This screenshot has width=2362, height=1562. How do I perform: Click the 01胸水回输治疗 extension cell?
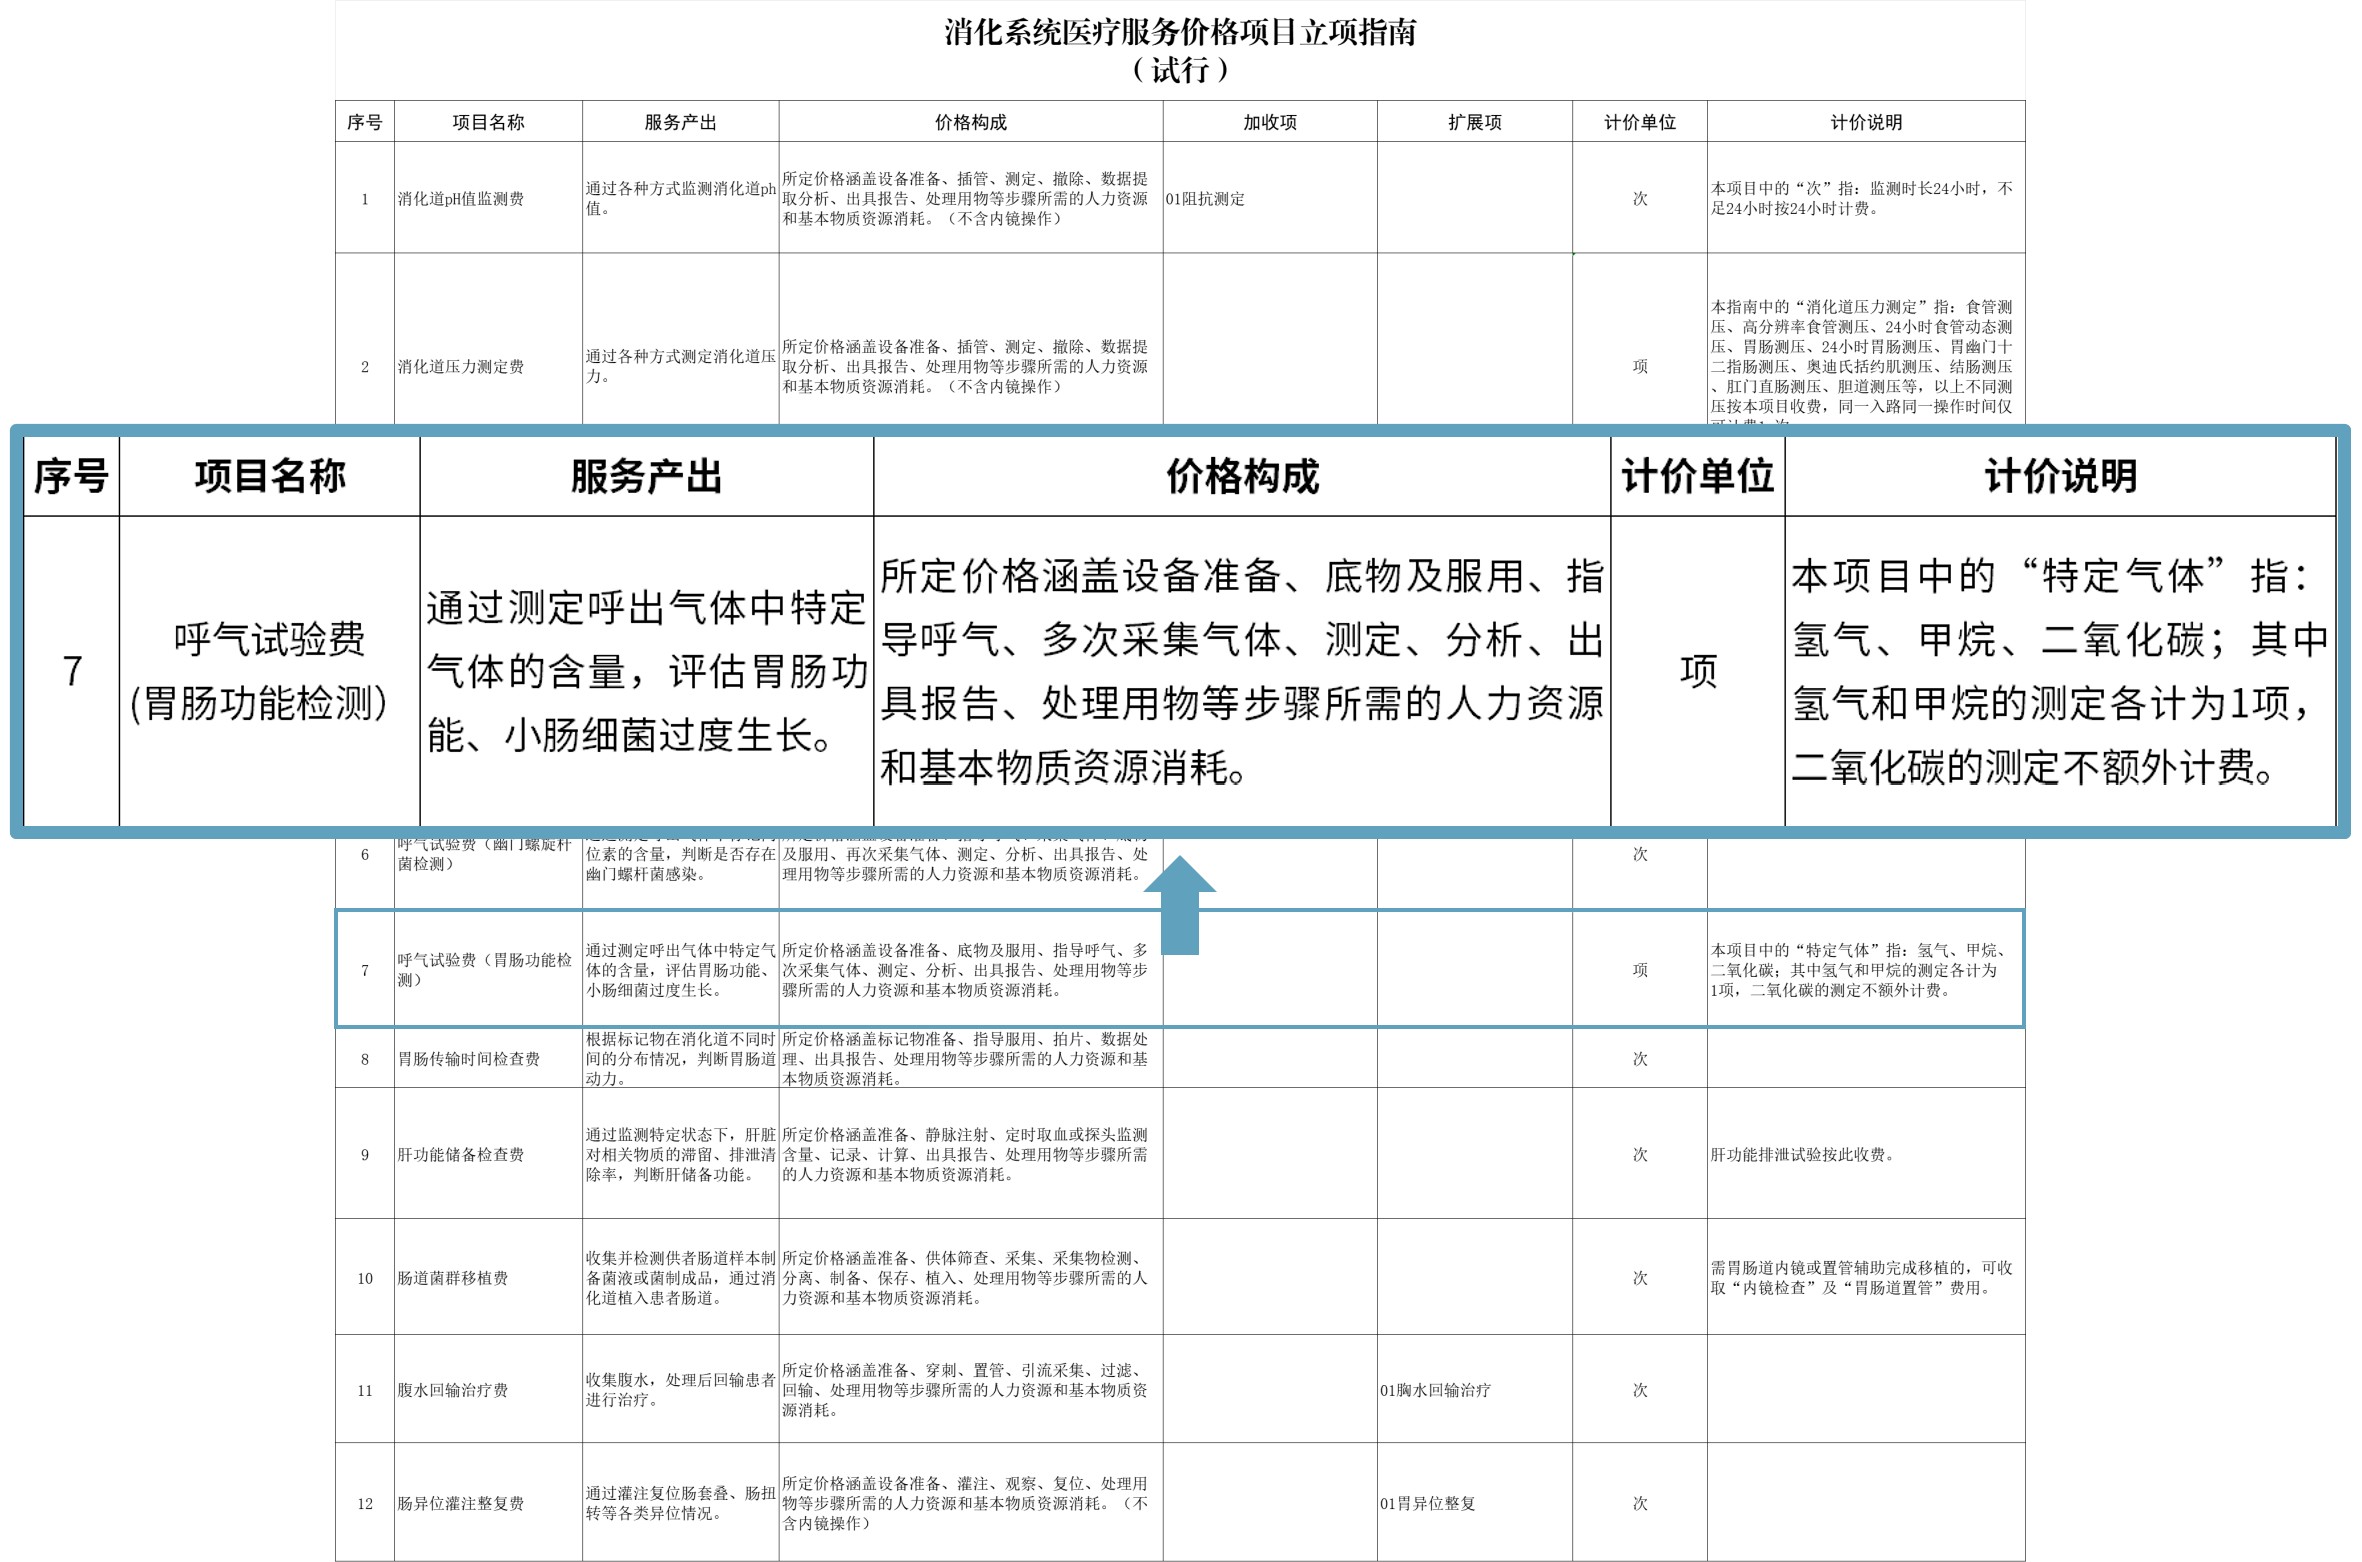[x=1435, y=1390]
